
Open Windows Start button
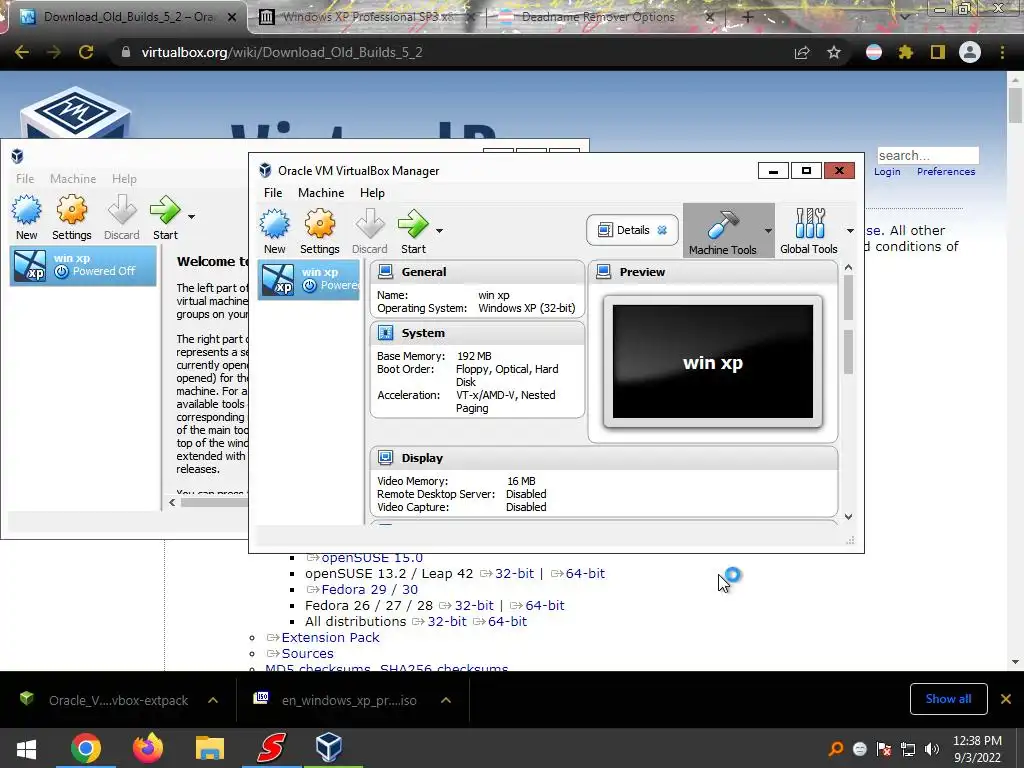26,748
